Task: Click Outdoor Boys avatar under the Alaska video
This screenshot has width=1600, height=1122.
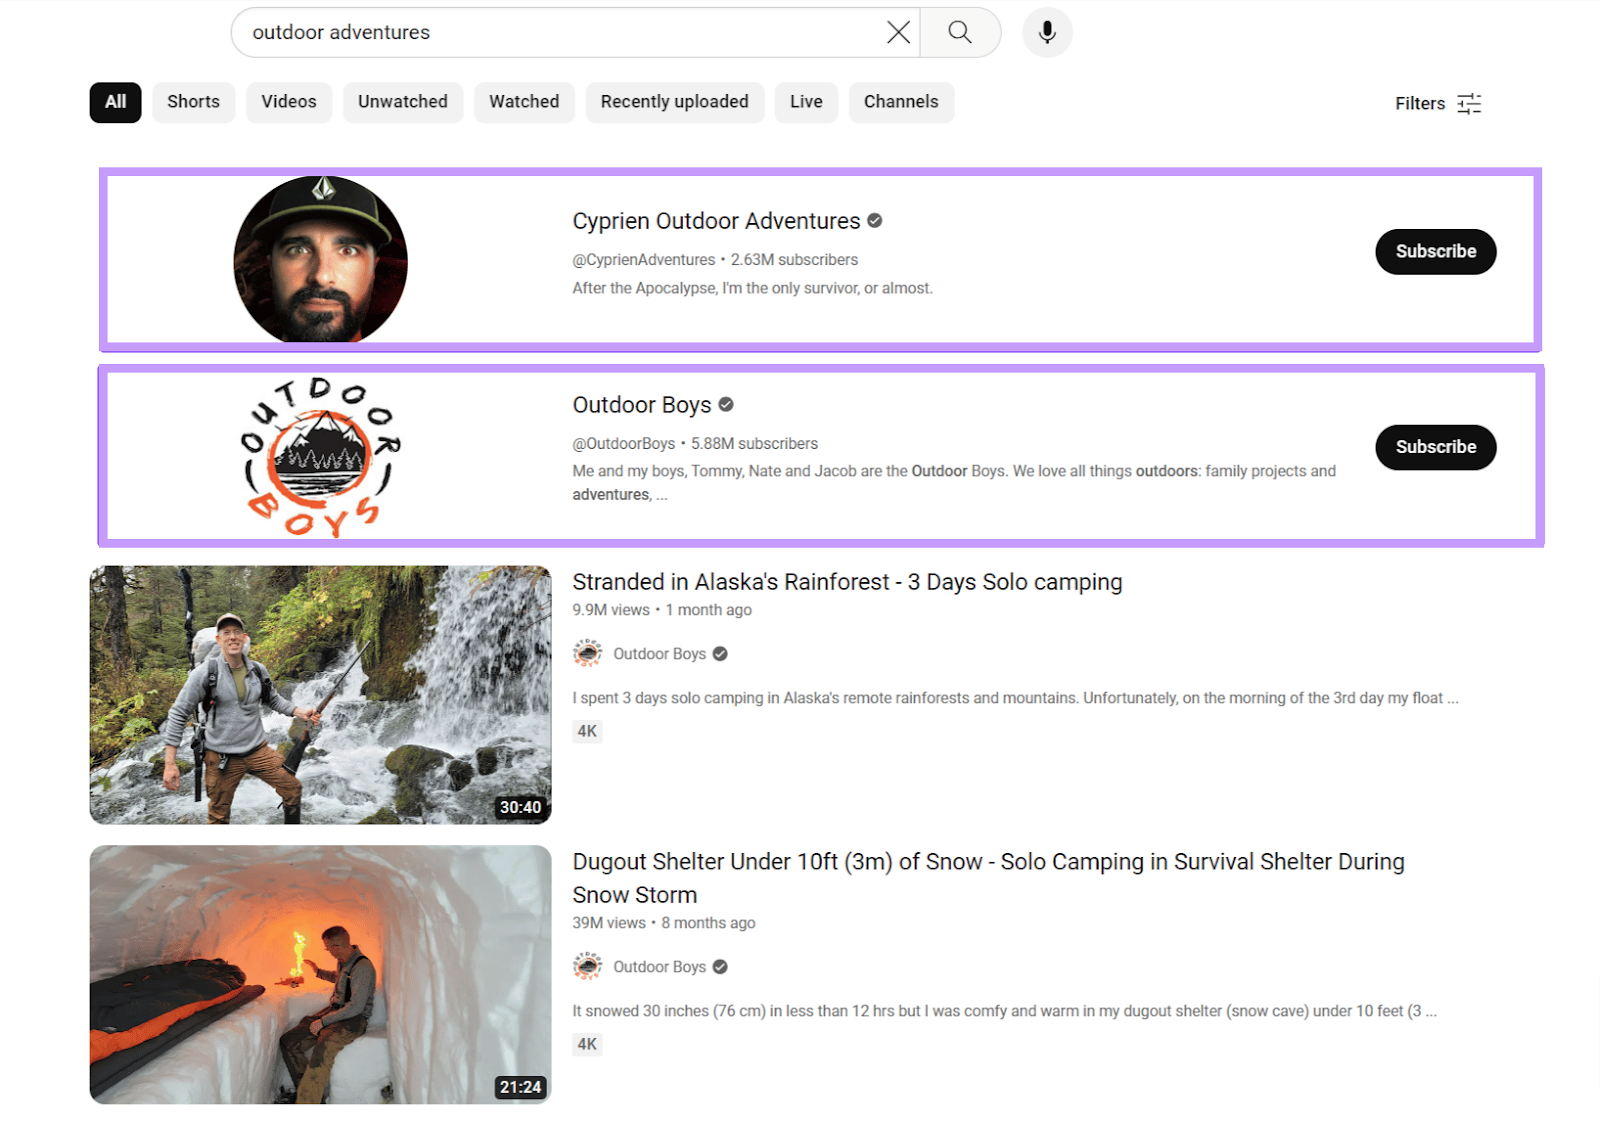Action: pos(588,653)
